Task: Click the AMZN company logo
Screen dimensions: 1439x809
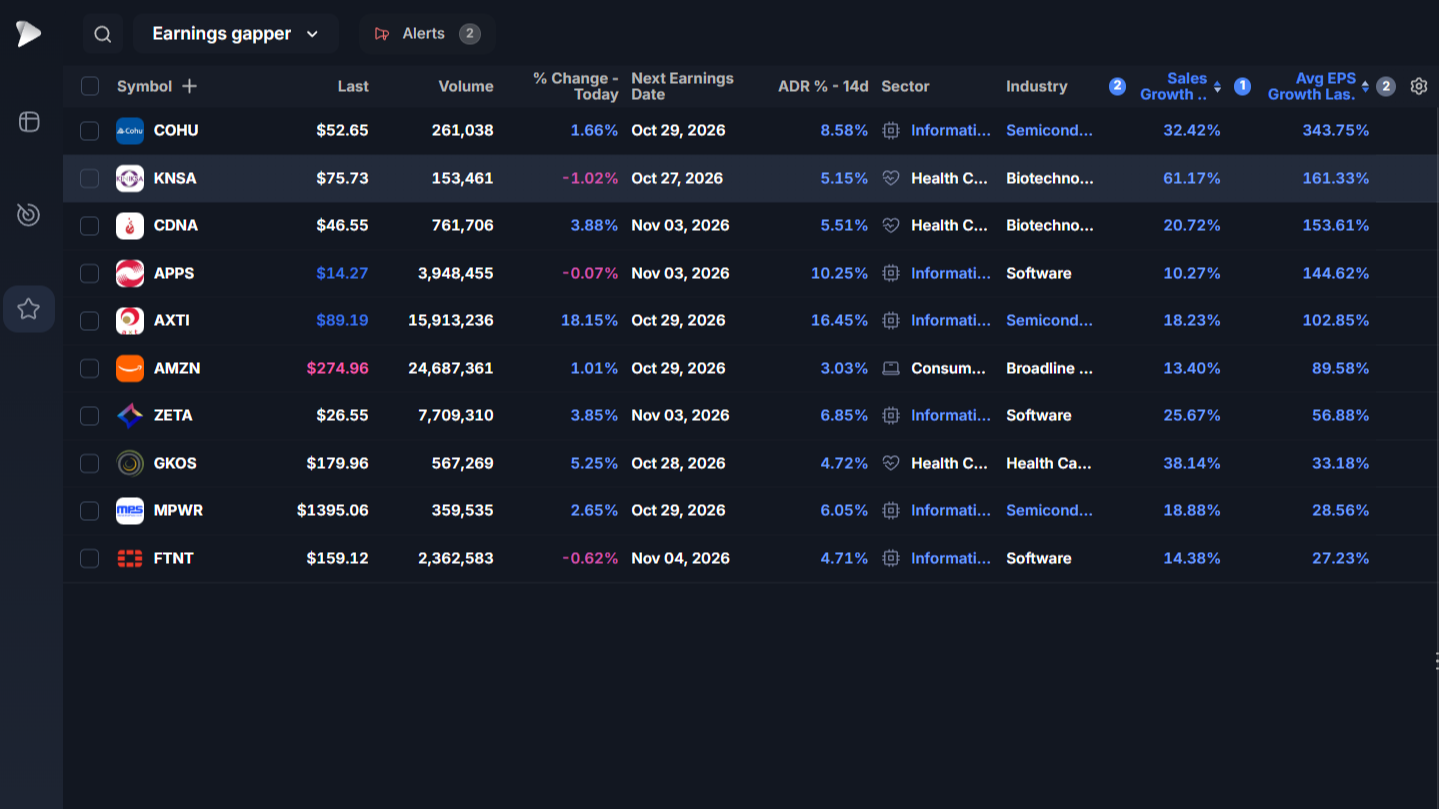Action: (x=130, y=368)
